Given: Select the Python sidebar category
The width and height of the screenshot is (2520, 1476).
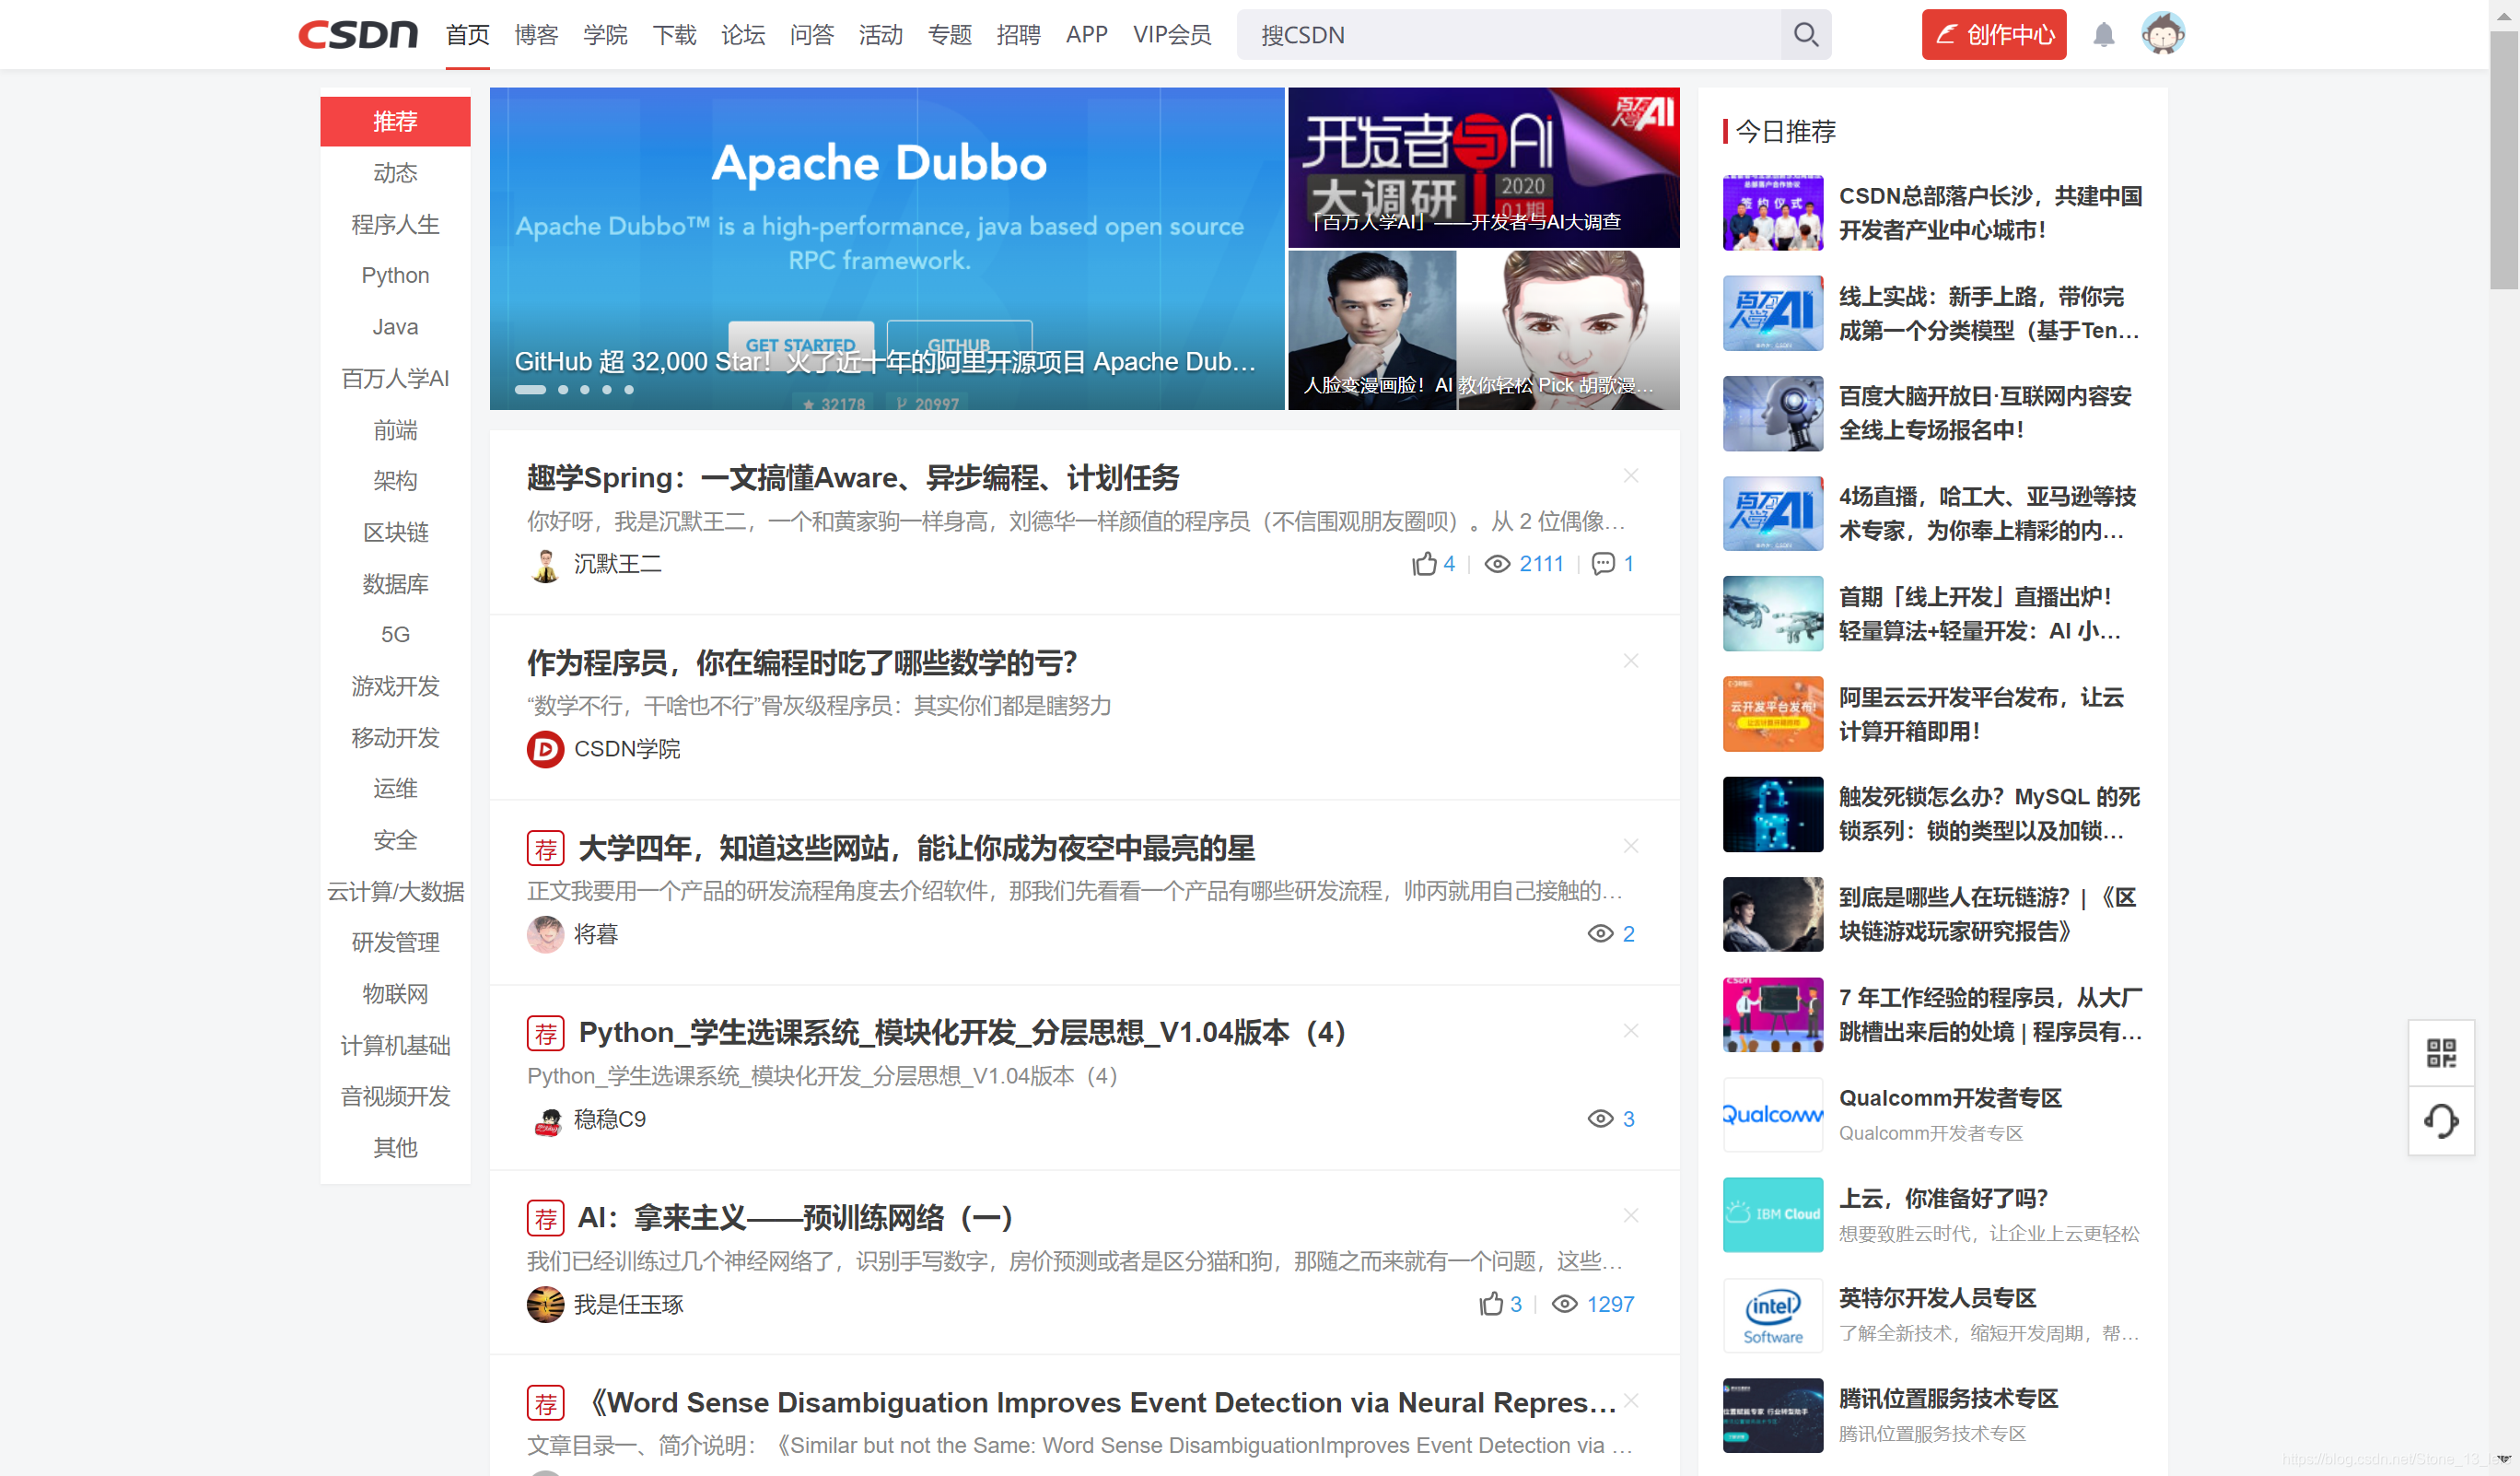Looking at the screenshot, I should pos(395,275).
